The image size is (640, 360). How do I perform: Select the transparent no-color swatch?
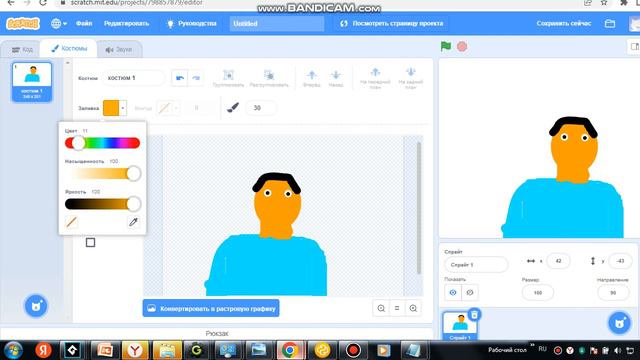click(x=71, y=222)
